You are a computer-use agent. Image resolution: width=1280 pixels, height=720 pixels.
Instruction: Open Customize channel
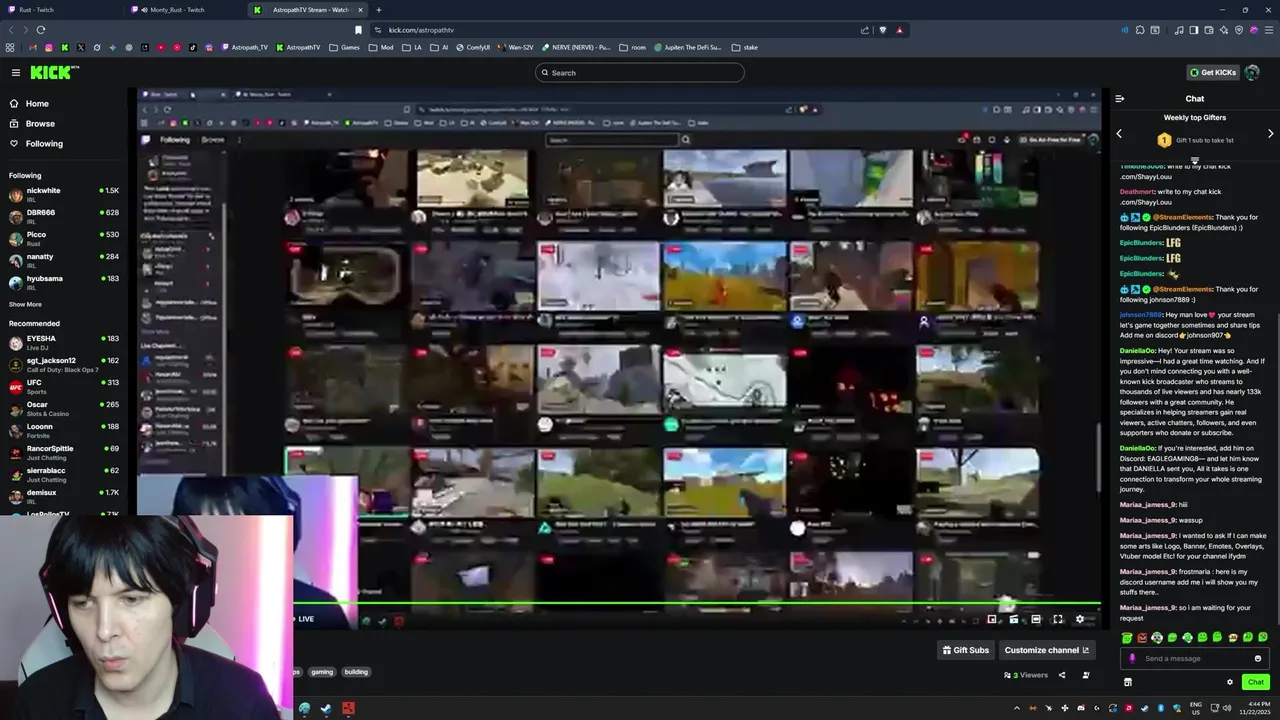(x=1047, y=650)
